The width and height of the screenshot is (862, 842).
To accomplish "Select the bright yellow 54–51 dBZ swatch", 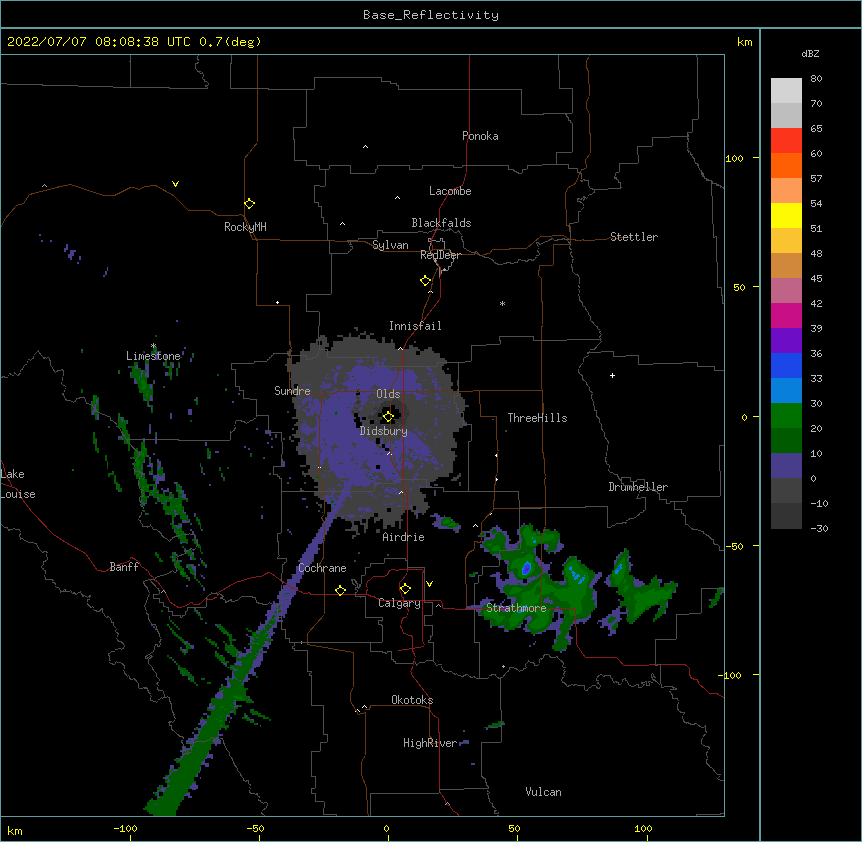I will click(x=786, y=215).
